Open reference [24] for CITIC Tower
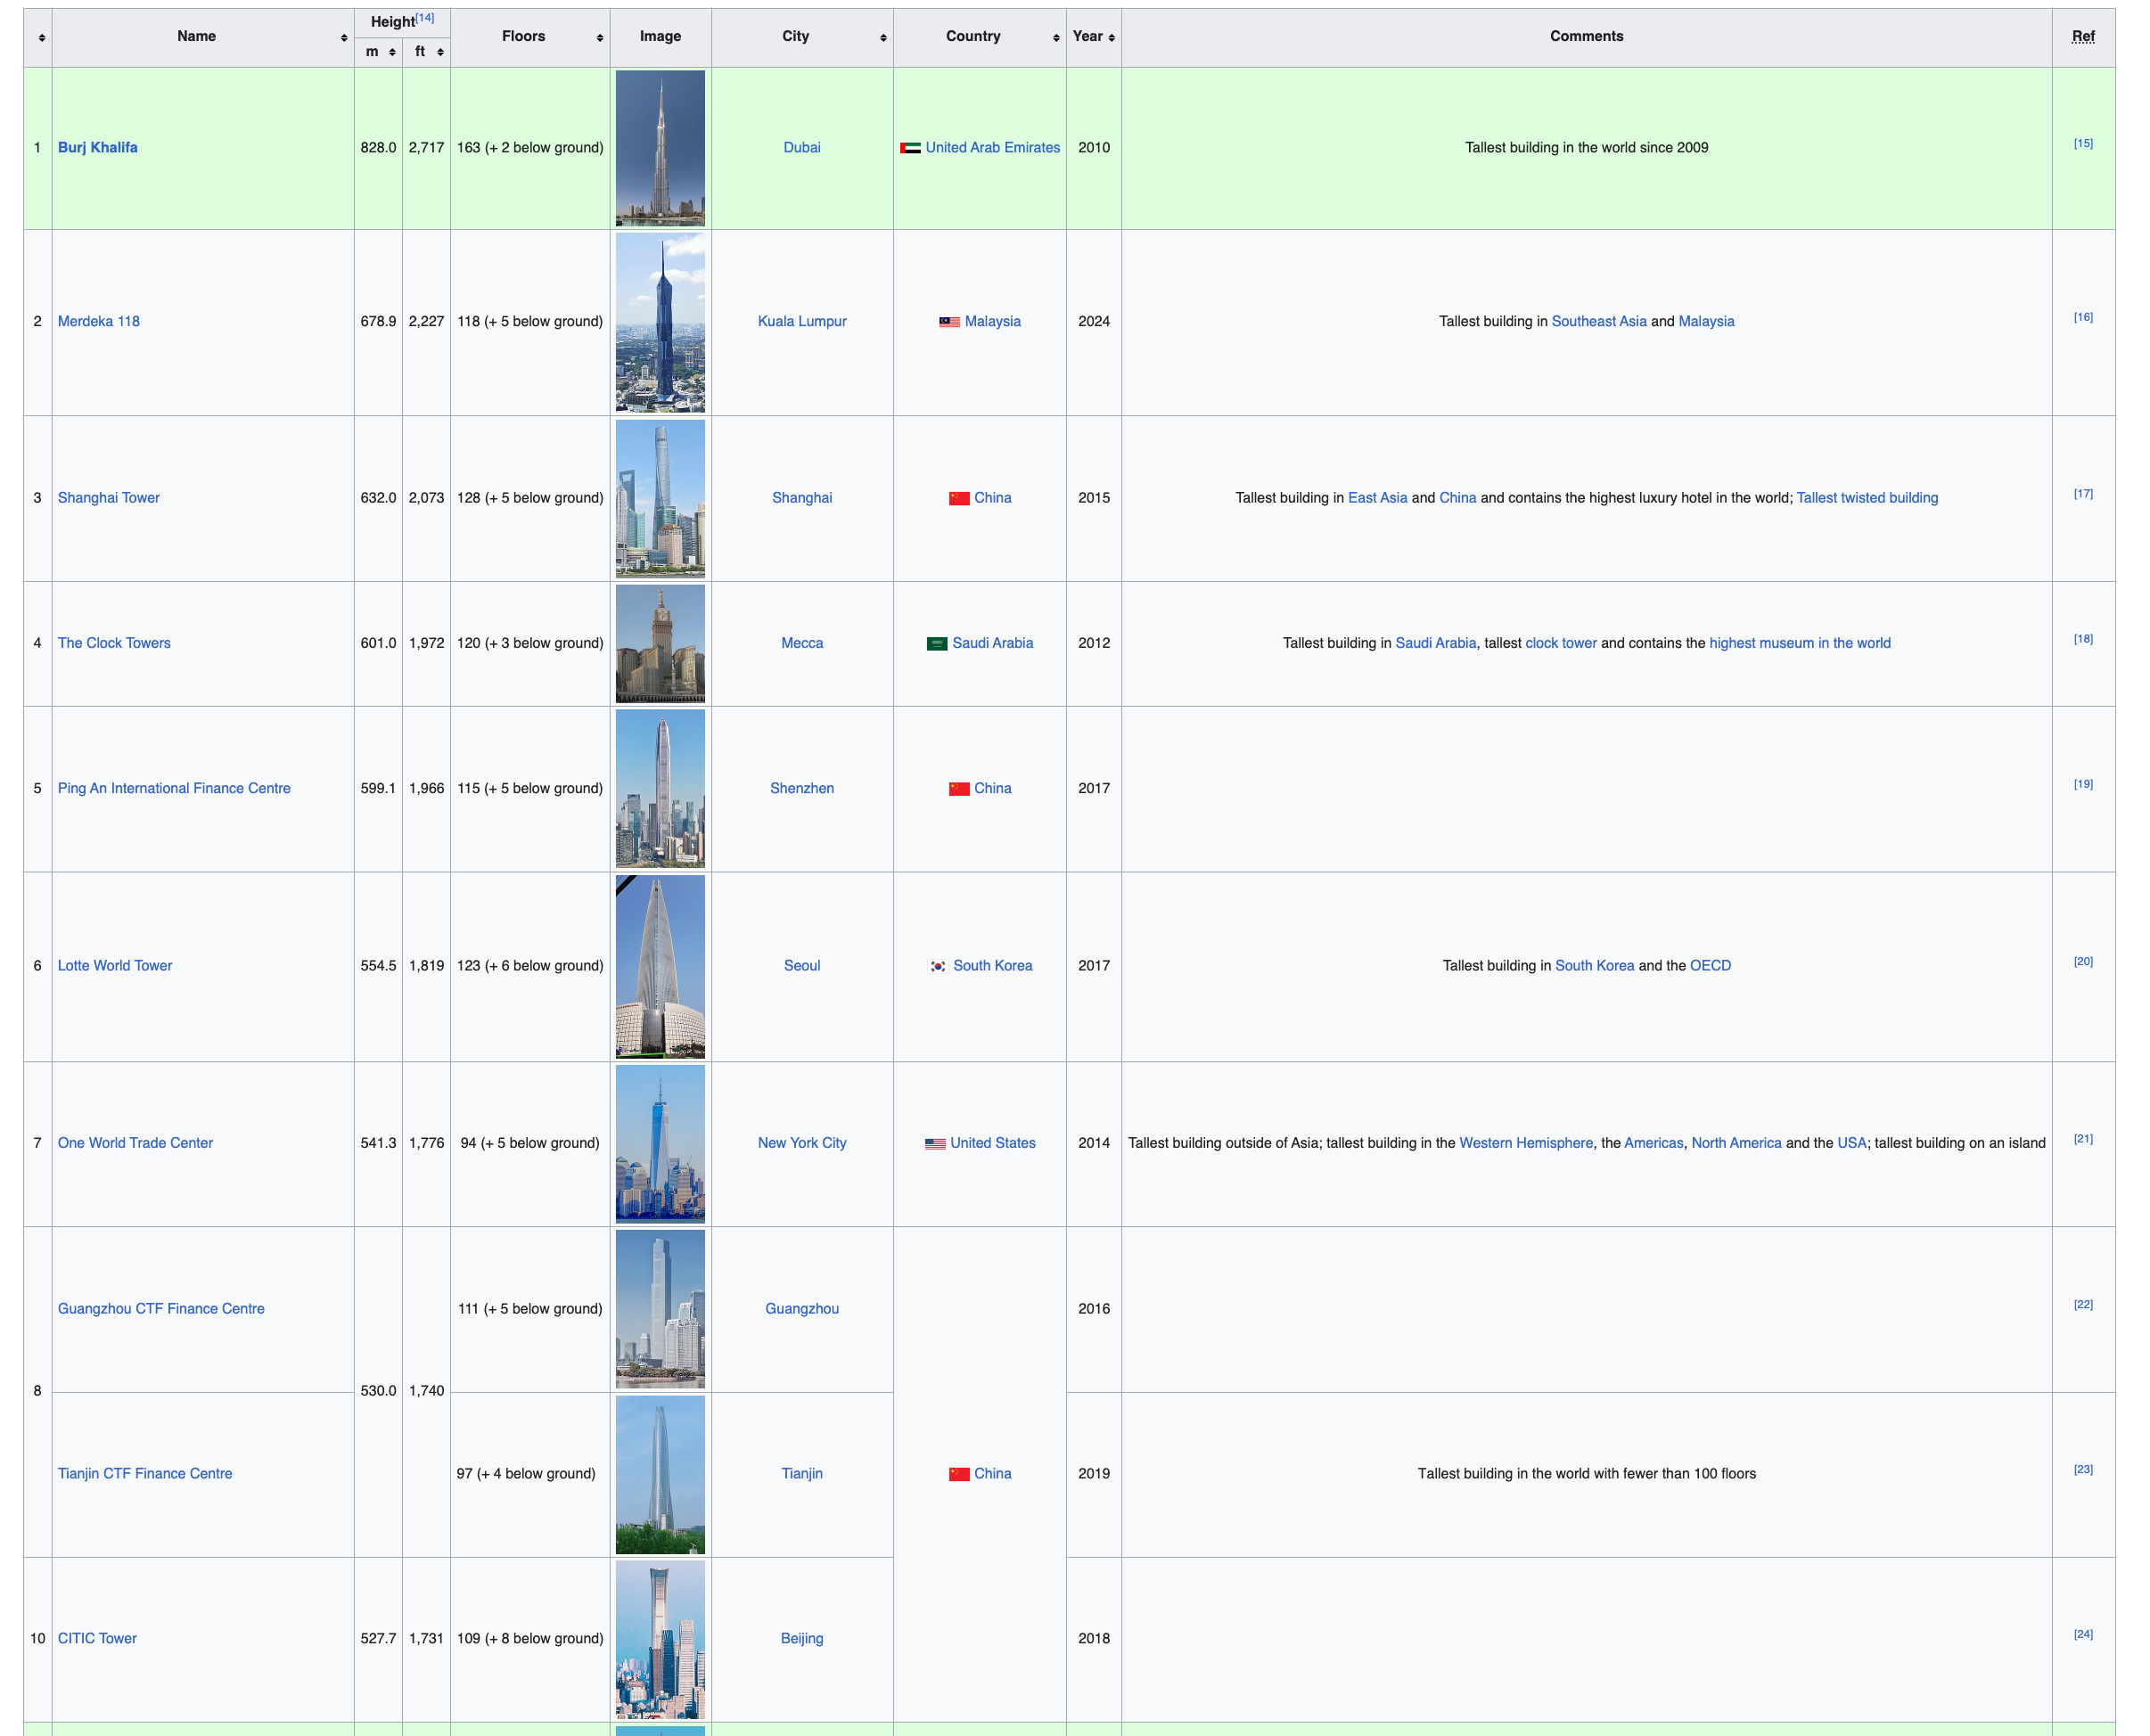Viewport: 2150px width, 1736px height. pos(2083,1635)
